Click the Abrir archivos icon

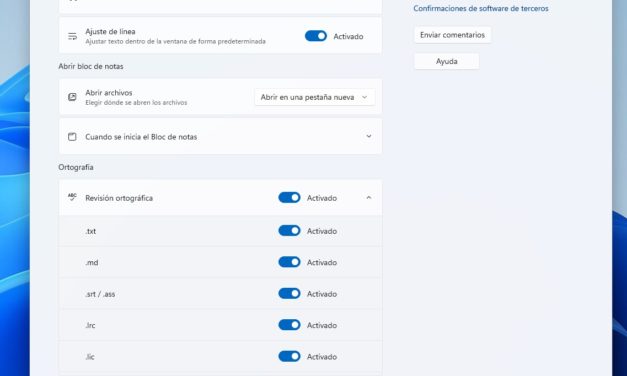[x=72, y=97]
